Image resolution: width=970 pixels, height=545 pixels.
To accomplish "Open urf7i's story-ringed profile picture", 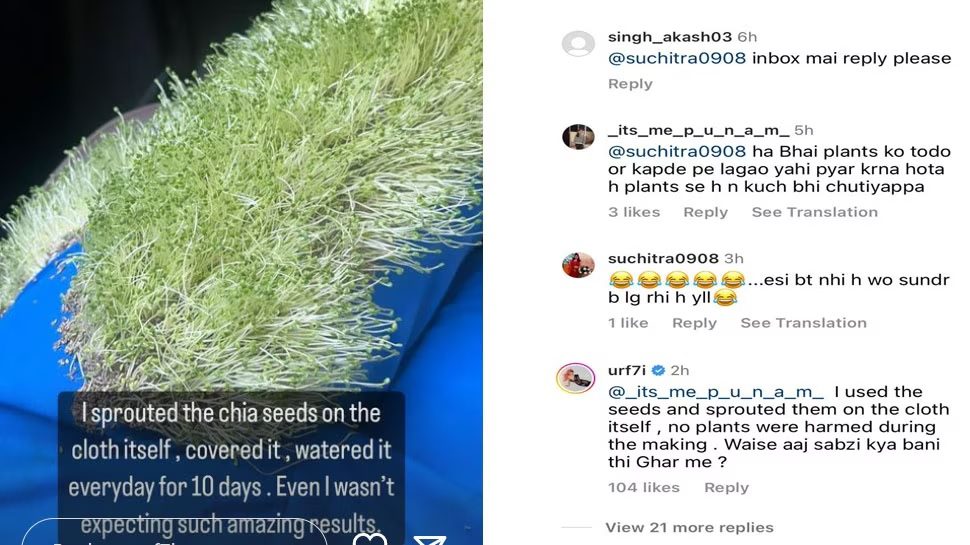I will point(576,377).
